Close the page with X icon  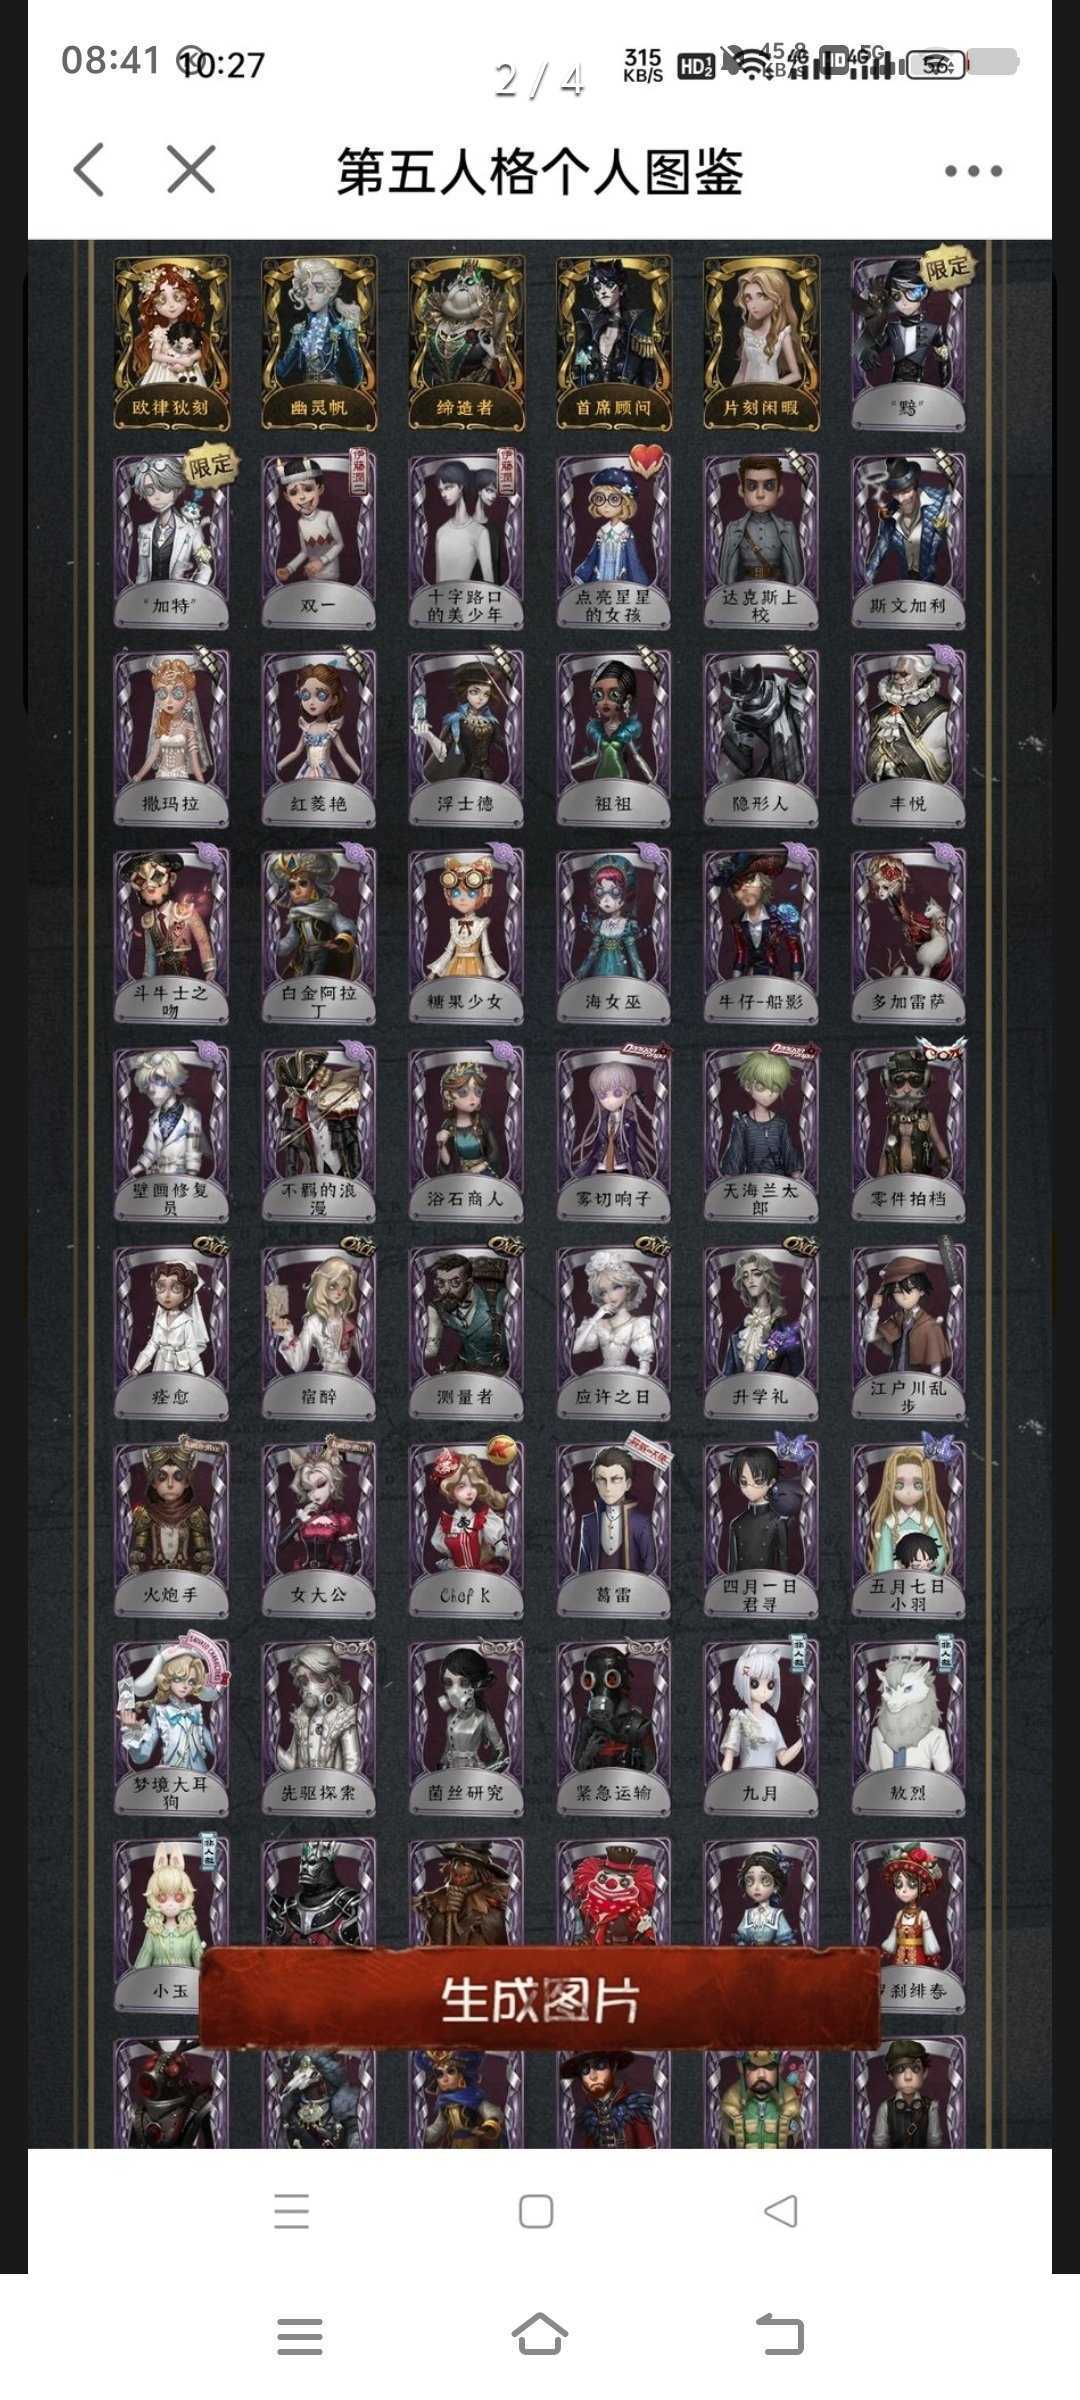pos(191,169)
